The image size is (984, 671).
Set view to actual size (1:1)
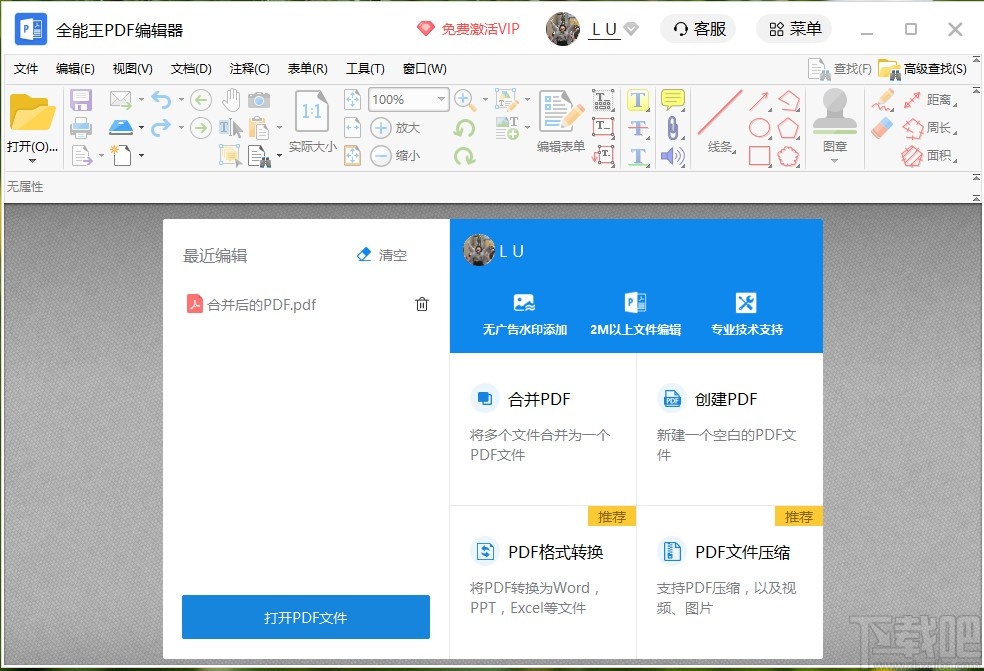pos(312,122)
